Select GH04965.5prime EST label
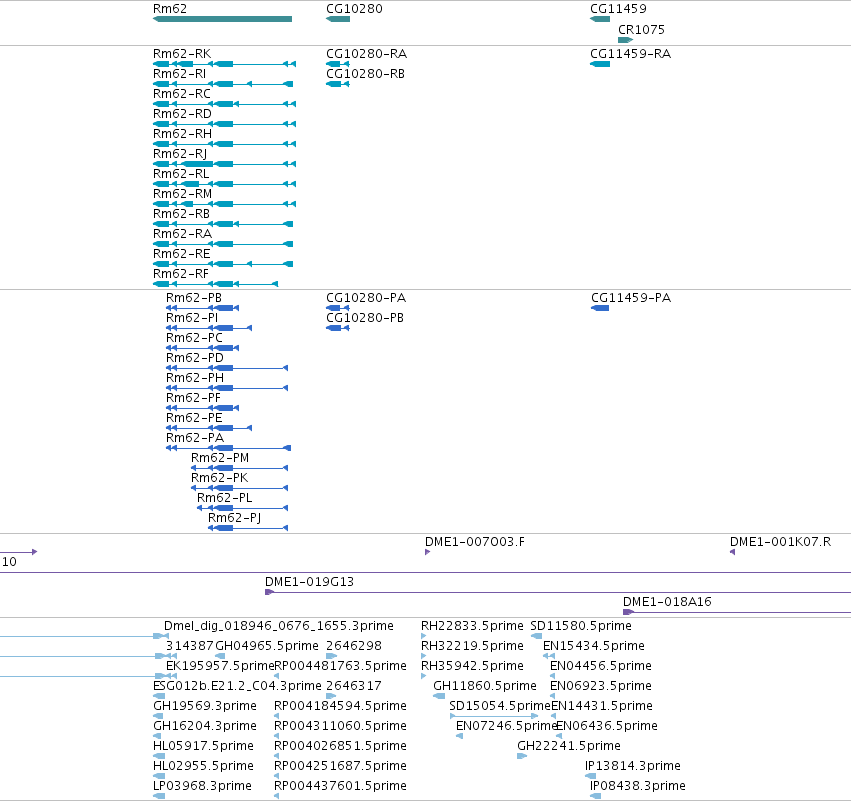851x801 pixels. 267,646
